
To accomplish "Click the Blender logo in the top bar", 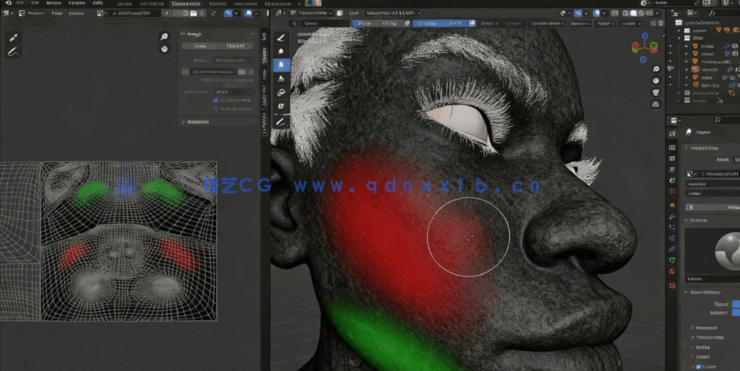I will pos(8,3).
